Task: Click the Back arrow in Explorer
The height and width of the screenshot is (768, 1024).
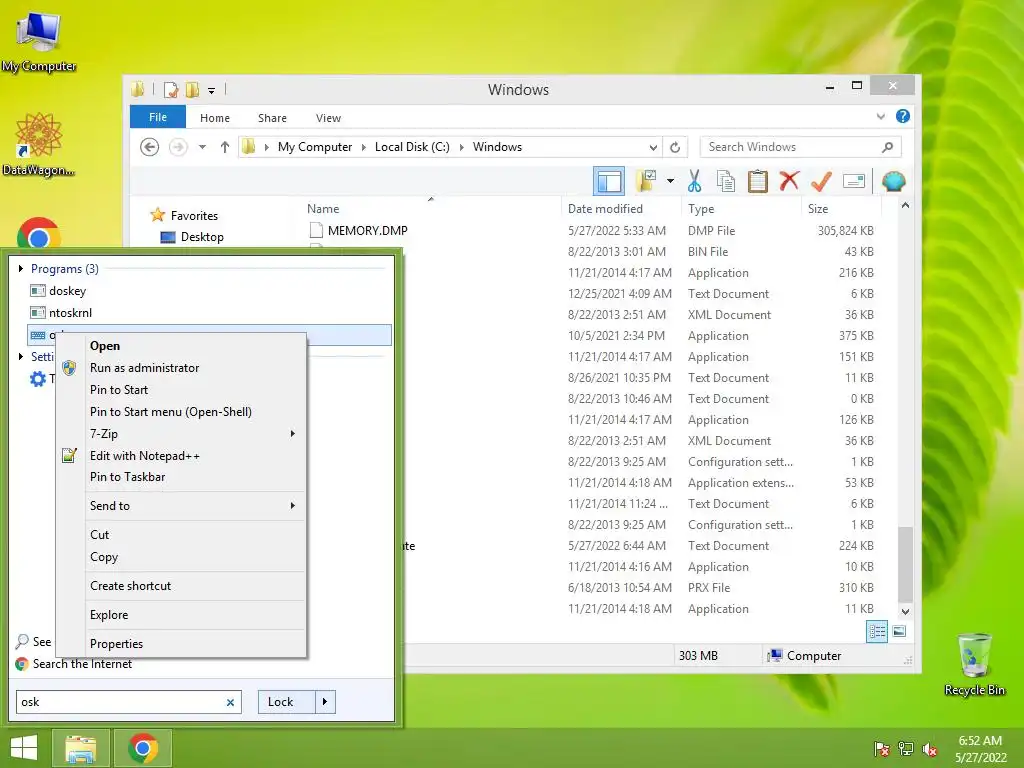Action: point(150,147)
